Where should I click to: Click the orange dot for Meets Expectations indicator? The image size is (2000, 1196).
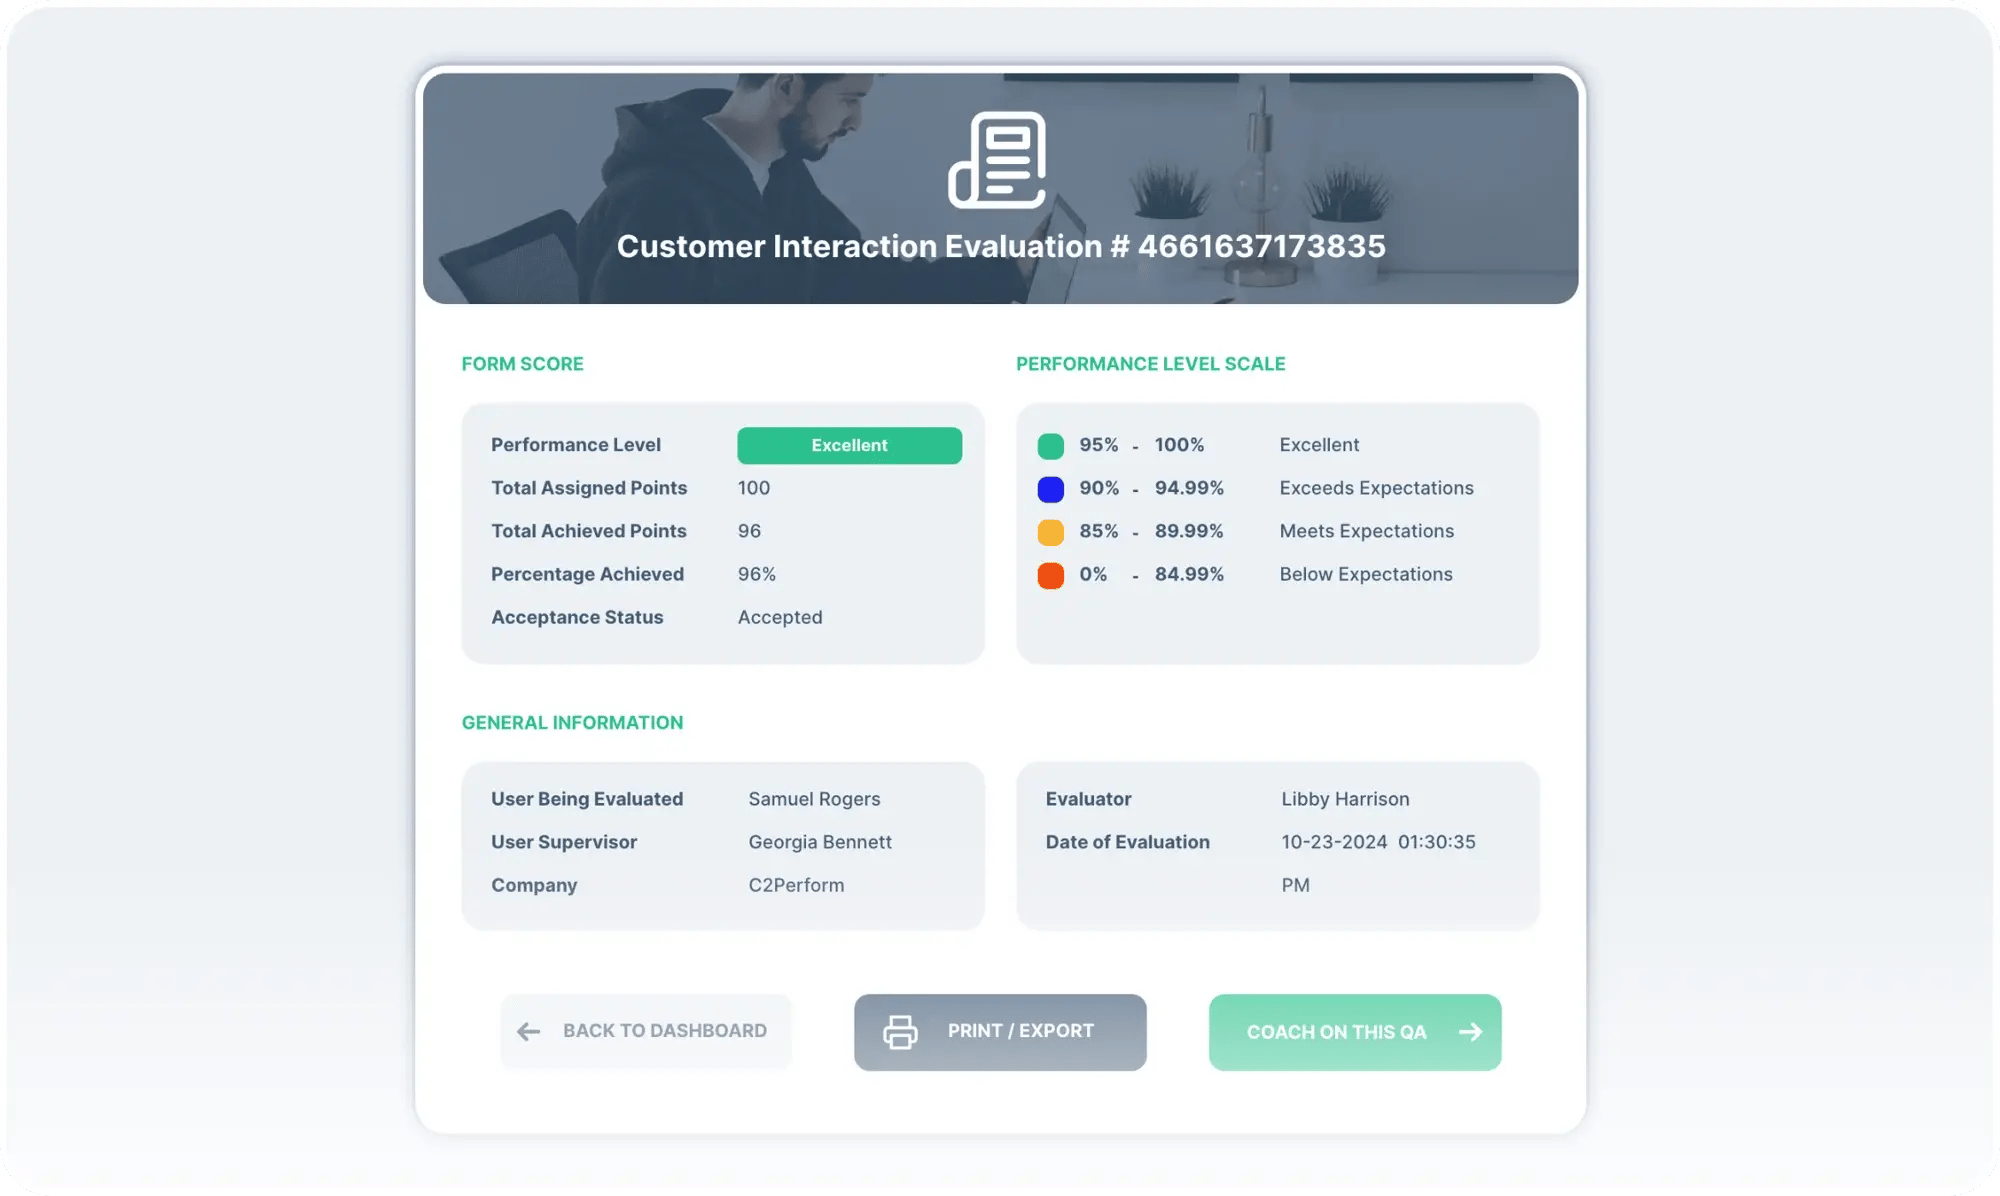click(x=1049, y=531)
